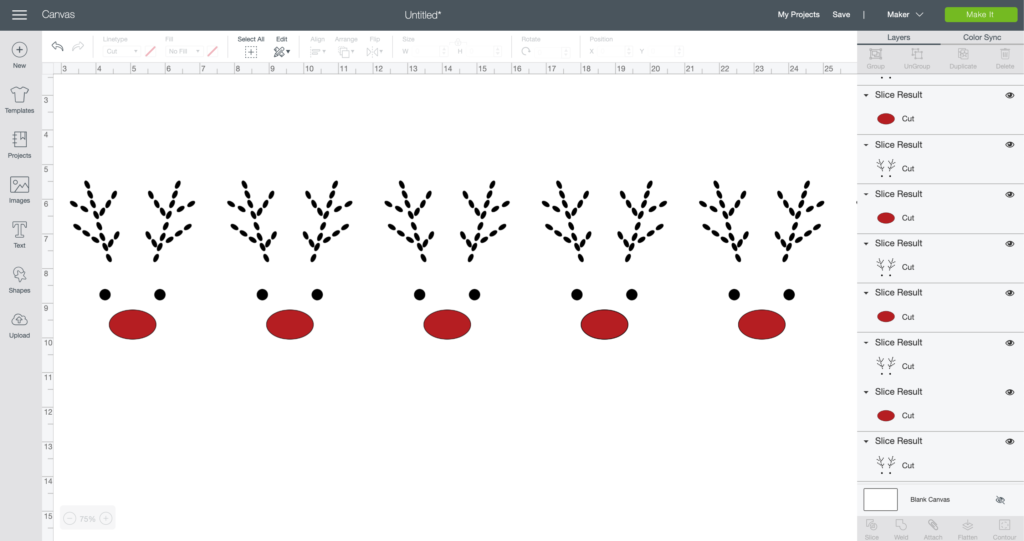
Task: Select the middle reindeer's red nose
Action: tap(447, 325)
